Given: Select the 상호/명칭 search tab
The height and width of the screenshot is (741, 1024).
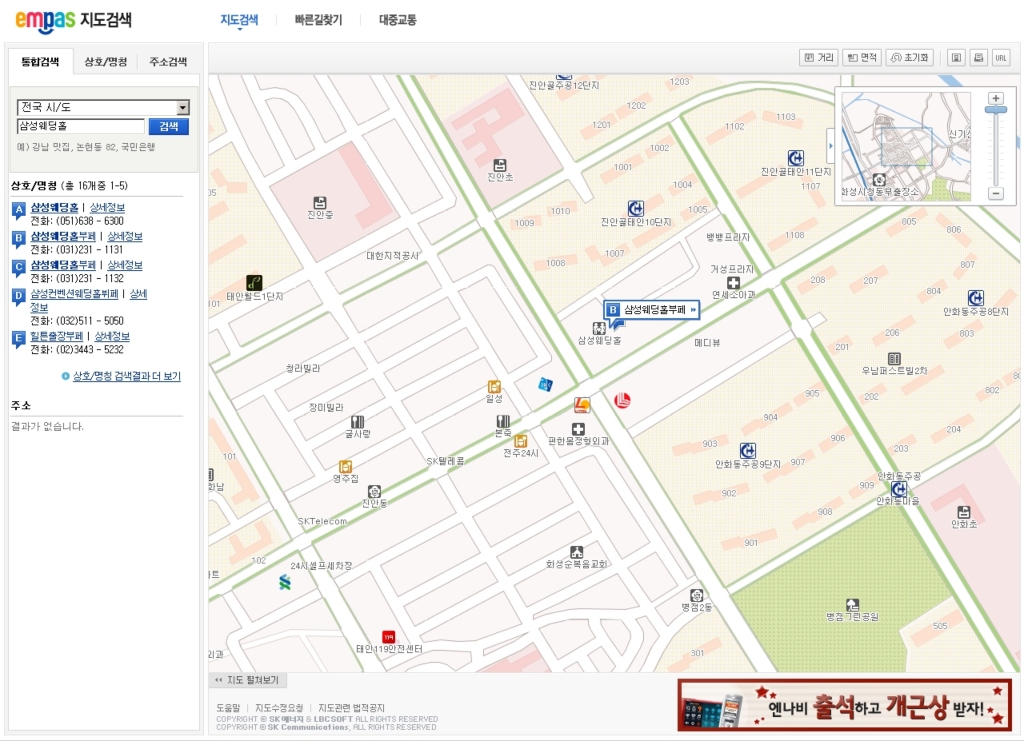Looking at the screenshot, I should click(106, 62).
